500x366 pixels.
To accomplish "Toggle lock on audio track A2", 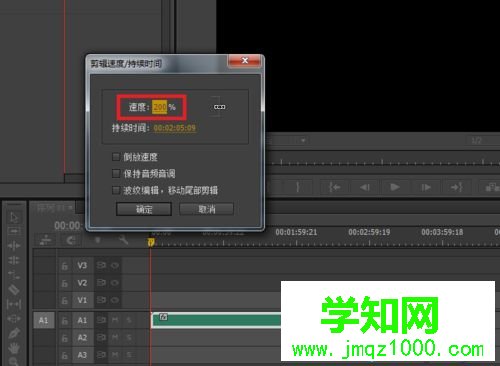I will coord(65,338).
